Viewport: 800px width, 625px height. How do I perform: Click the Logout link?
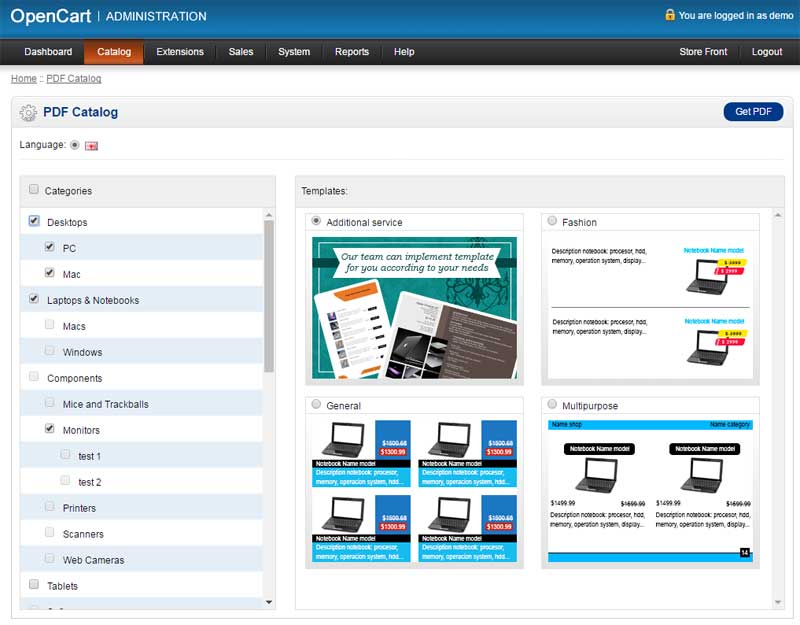(766, 52)
